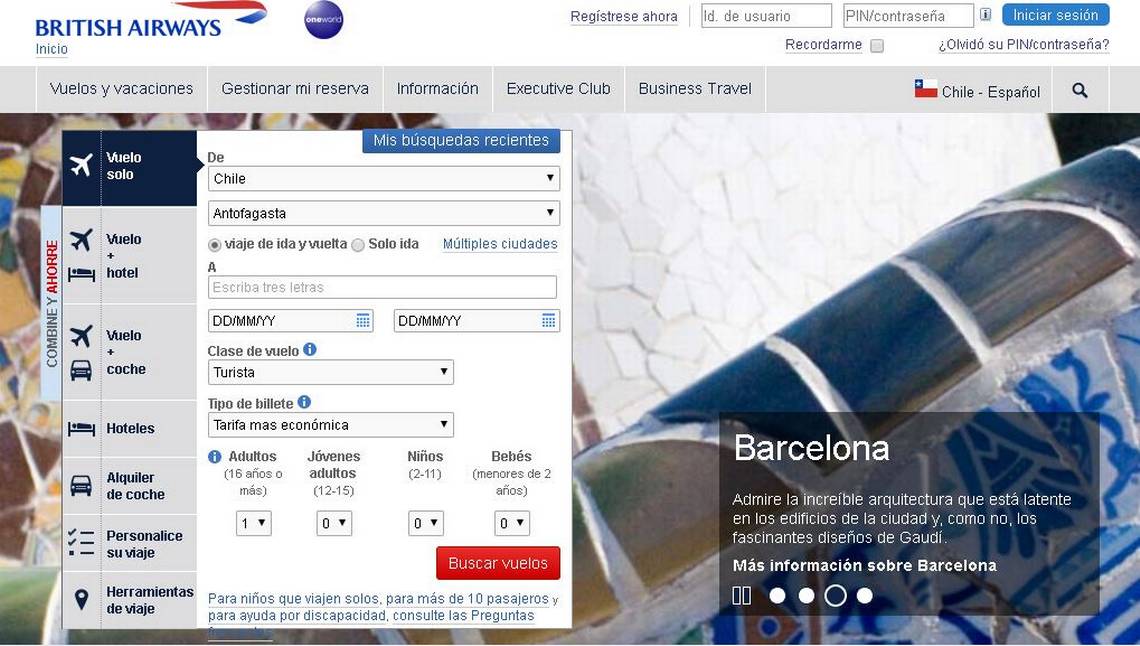This screenshot has height=646, width=1140.
Task: Open the Múltiples ciudades link
Action: (x=500, y=244)
